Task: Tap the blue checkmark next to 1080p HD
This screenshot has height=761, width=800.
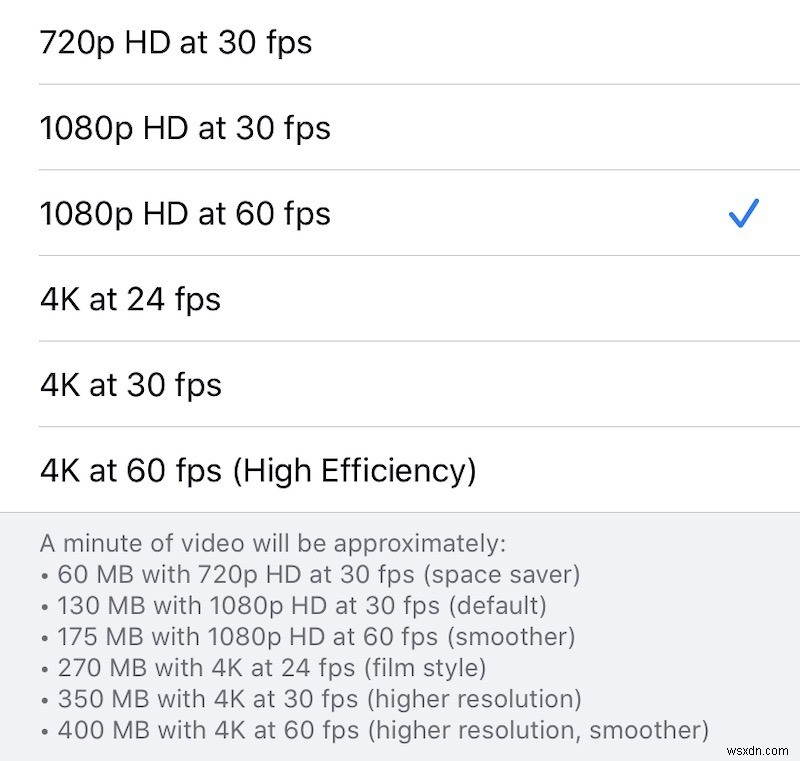Action: pos(743,212)
